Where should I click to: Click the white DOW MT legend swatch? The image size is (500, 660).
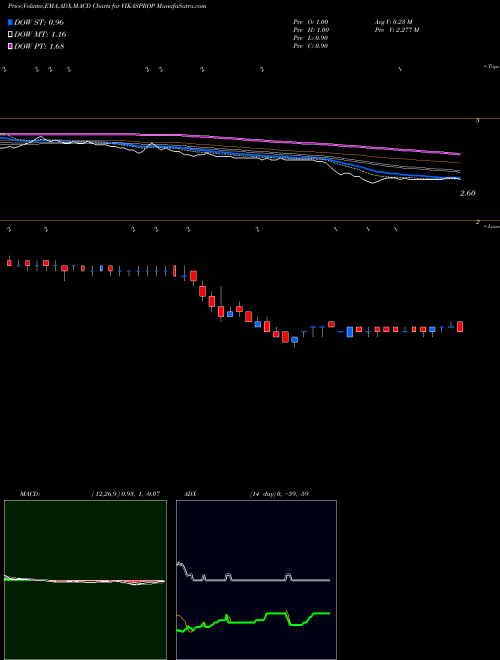tap(10, 34)
